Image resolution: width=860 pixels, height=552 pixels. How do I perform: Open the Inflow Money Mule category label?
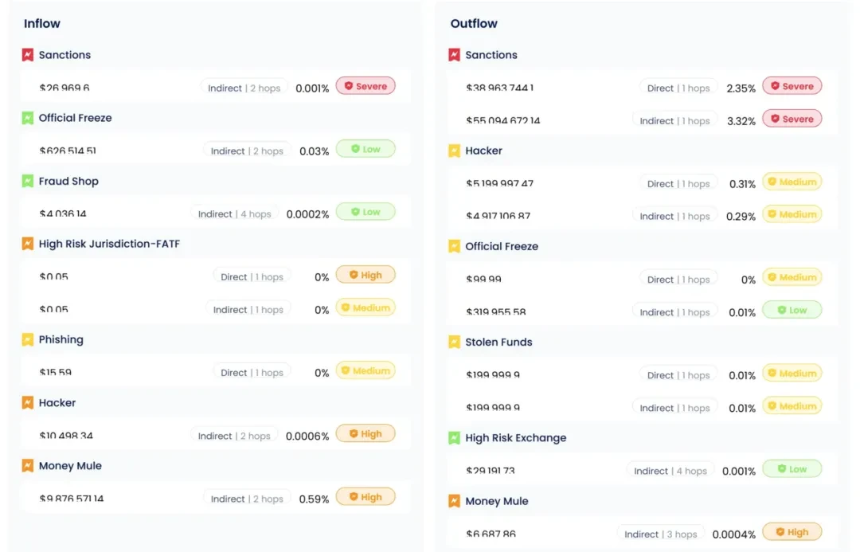pos(70,466)
